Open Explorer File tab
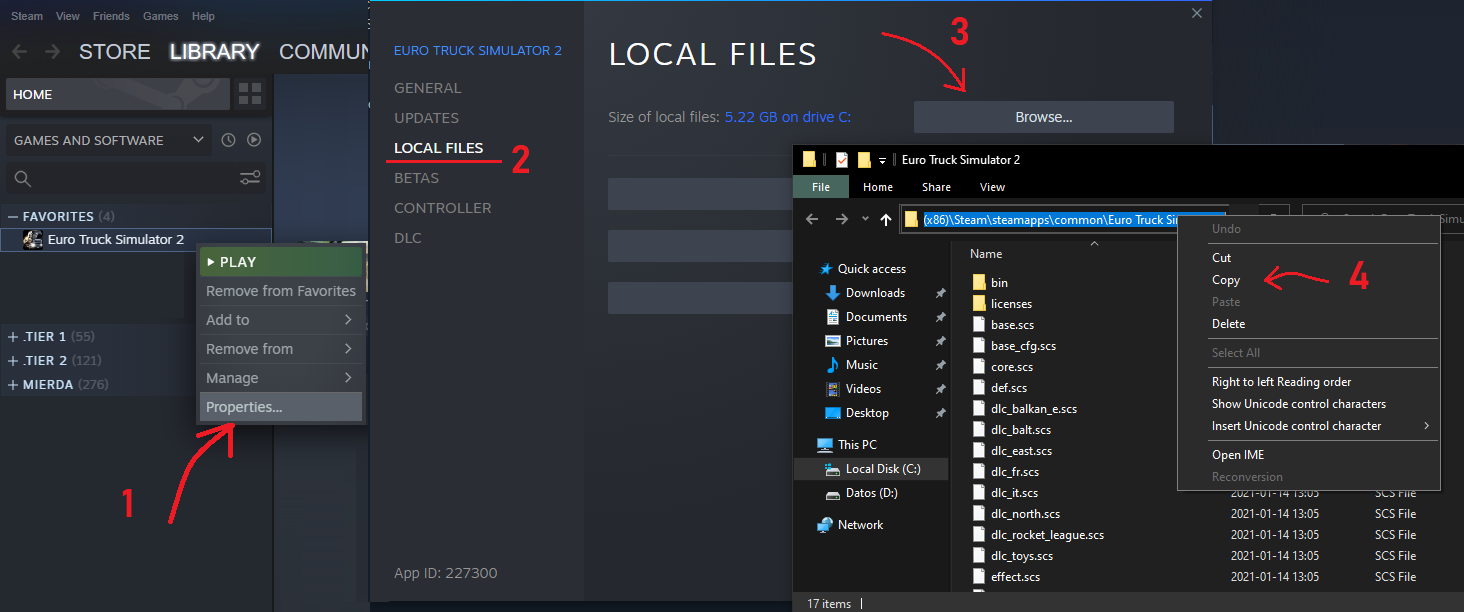The image size is (1464, 612). point(821,187)
